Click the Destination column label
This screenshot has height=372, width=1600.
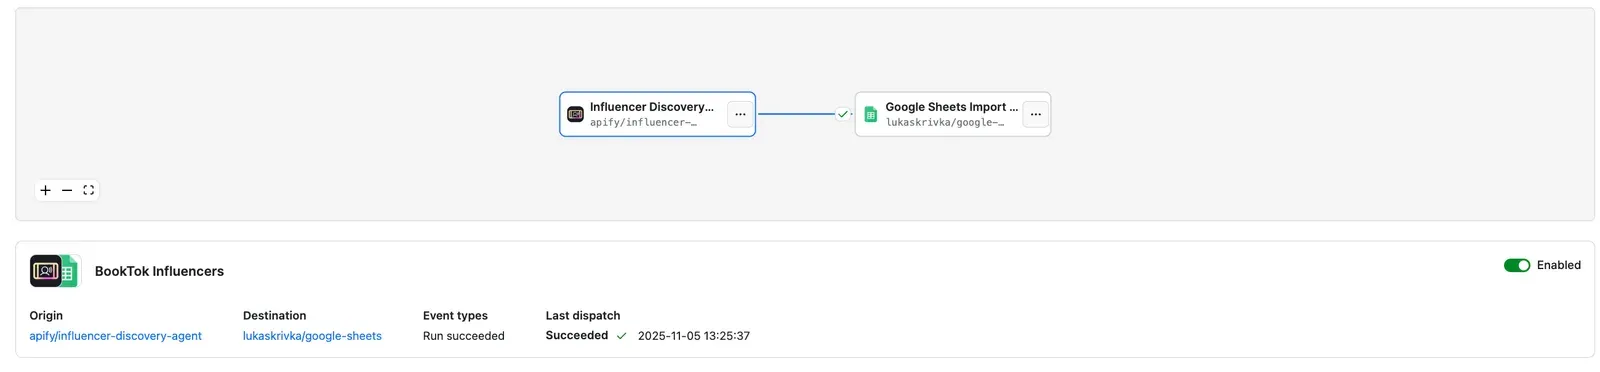(275, 315)
